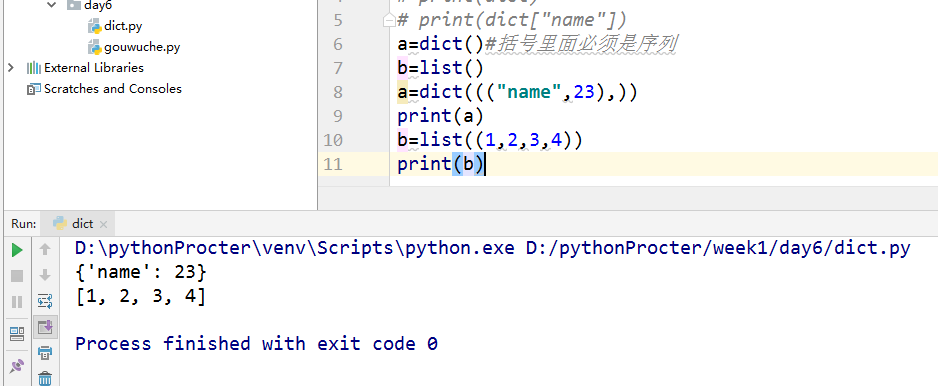Open gouwuche.py in project tree
This screenshot has width=938, height=386.
(x=142, y=47)
